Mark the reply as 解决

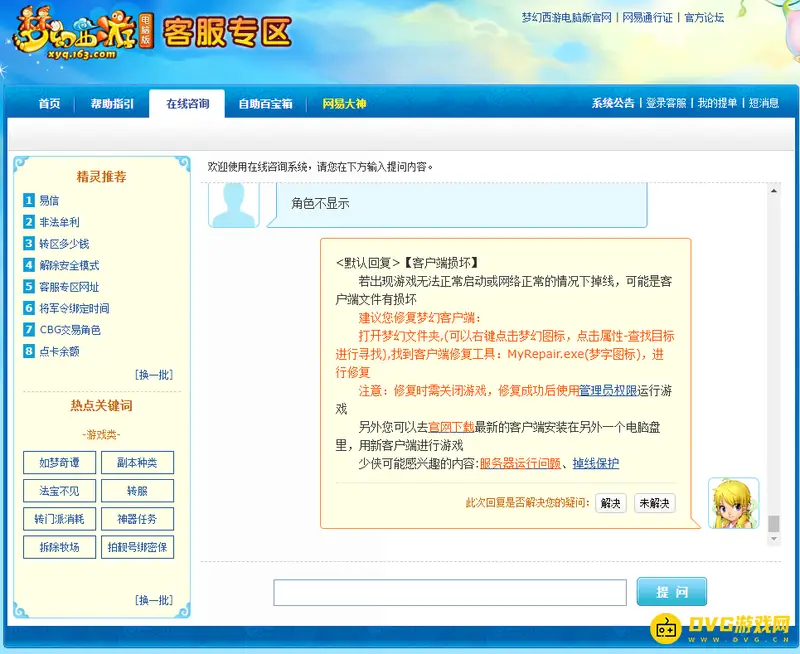click(x=611, y=503)
